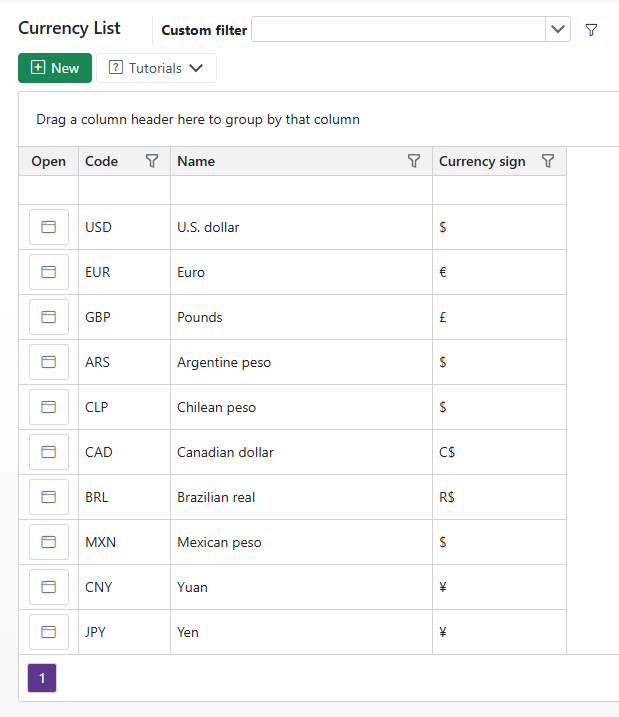The height and width of the screenshot is (717, 619).
Task: Open the CNY currency record
Action: pyautogui.click(x=49, y=587)
